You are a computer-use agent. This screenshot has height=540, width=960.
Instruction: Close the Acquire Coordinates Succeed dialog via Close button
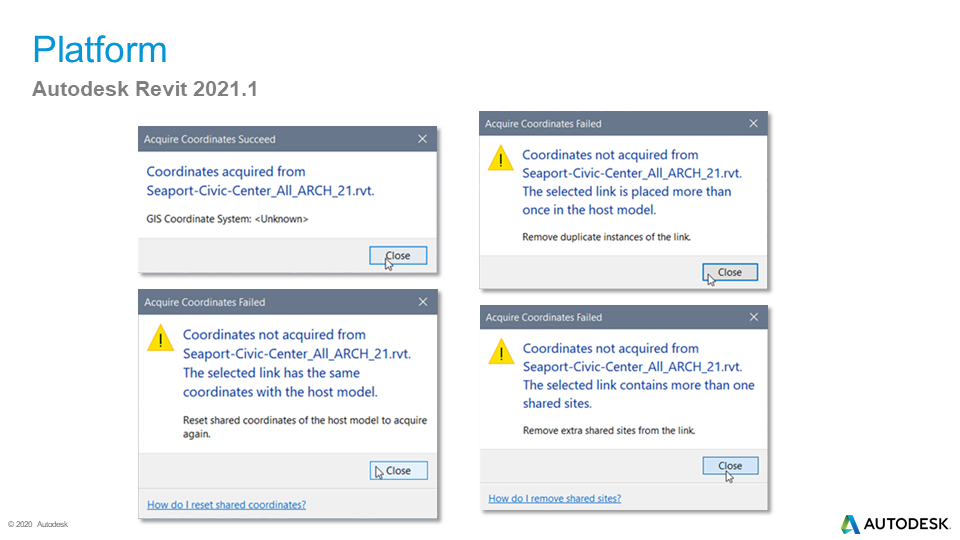click(398, 255)
